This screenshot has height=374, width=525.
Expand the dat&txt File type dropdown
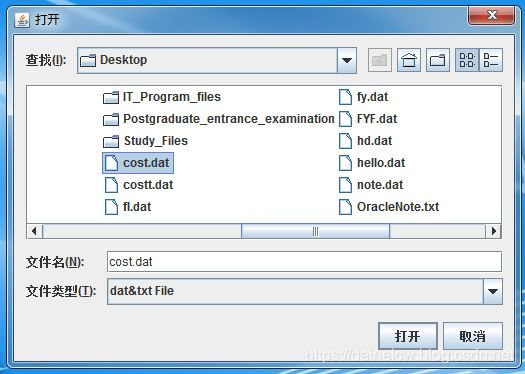[493, 291]
